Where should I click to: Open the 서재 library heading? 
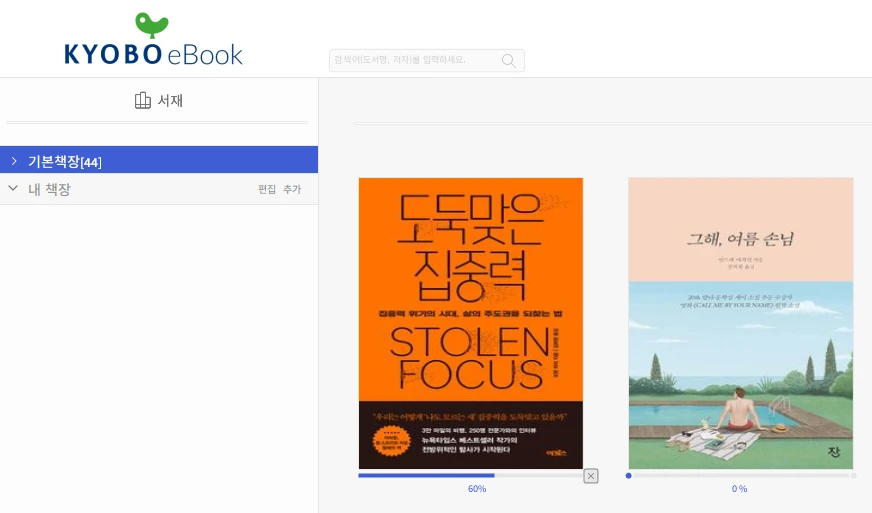159,100
